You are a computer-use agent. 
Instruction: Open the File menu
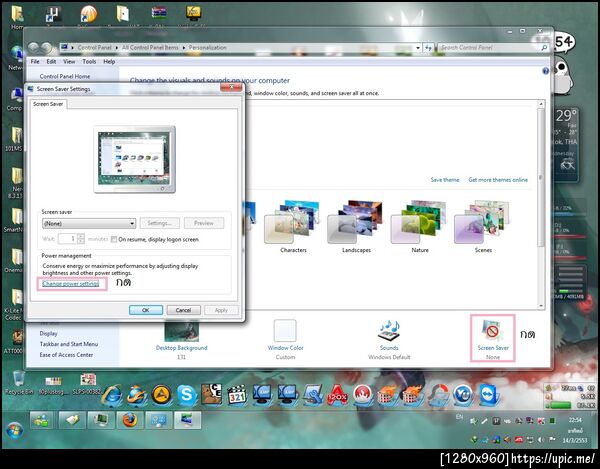tap(35, 62)
